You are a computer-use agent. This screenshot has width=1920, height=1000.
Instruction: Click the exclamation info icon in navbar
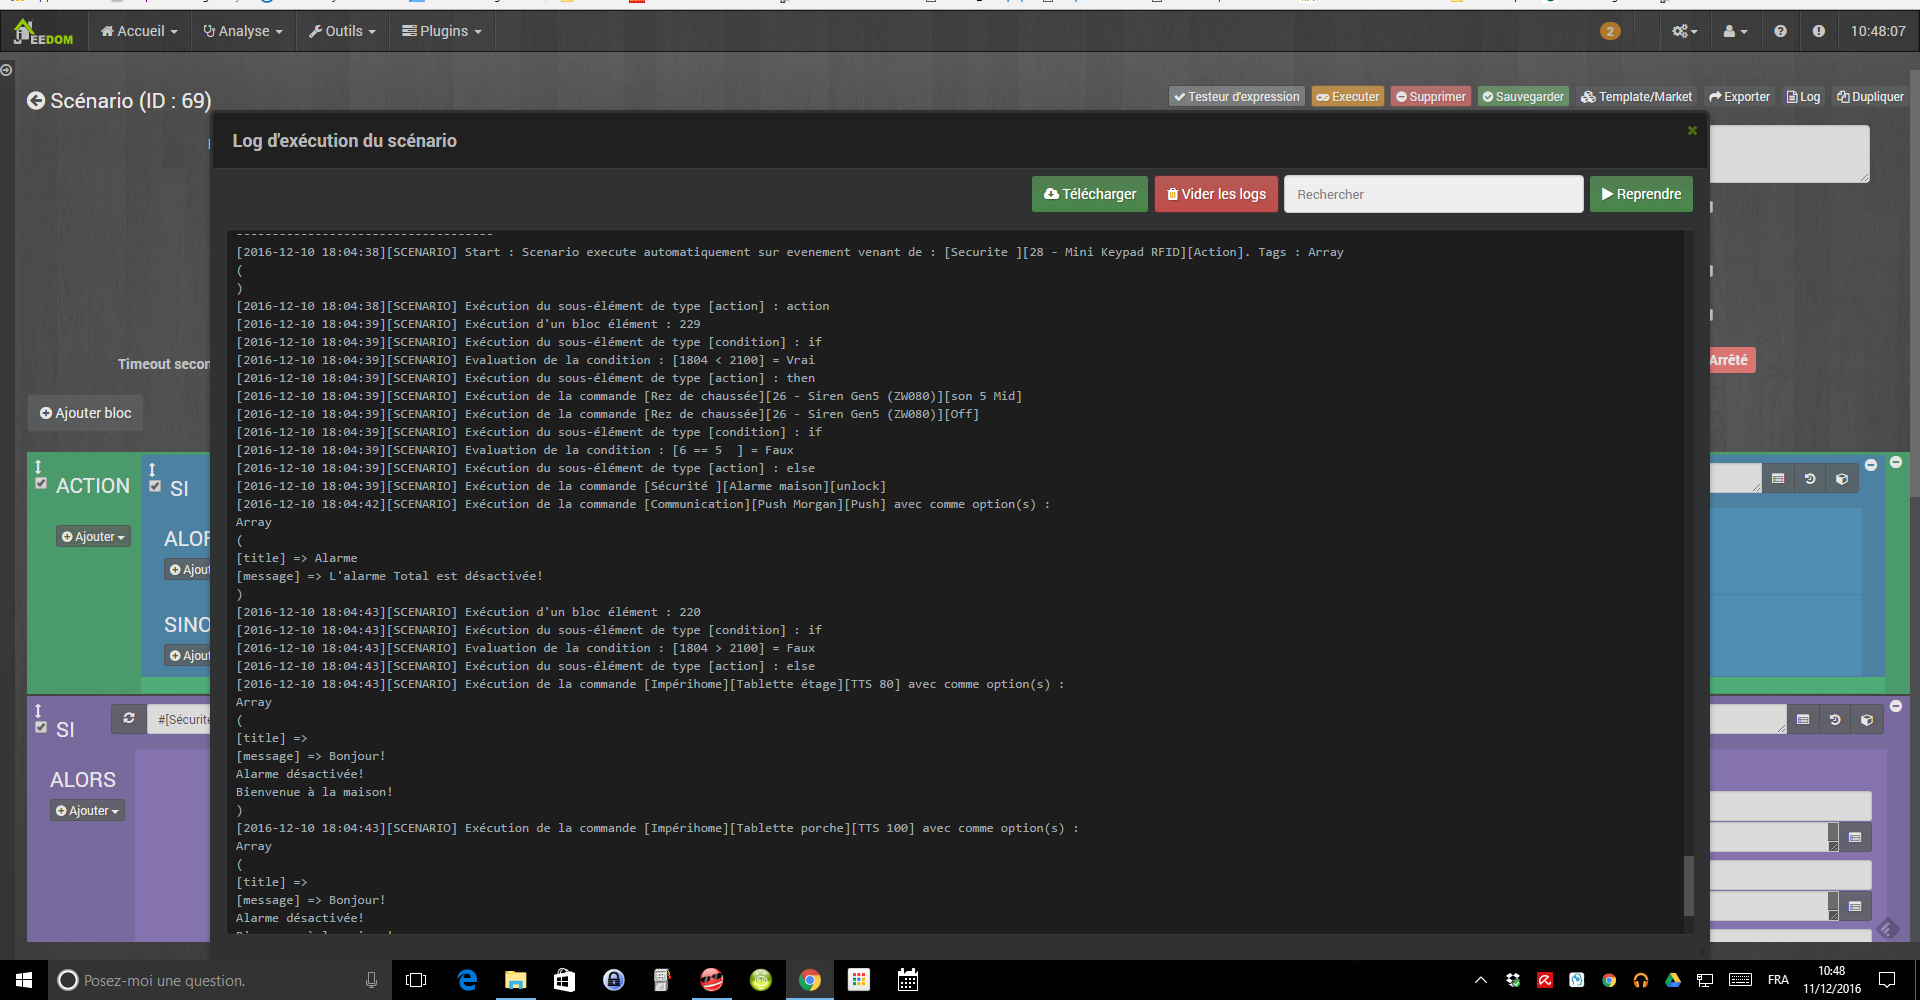[1818, 31]
